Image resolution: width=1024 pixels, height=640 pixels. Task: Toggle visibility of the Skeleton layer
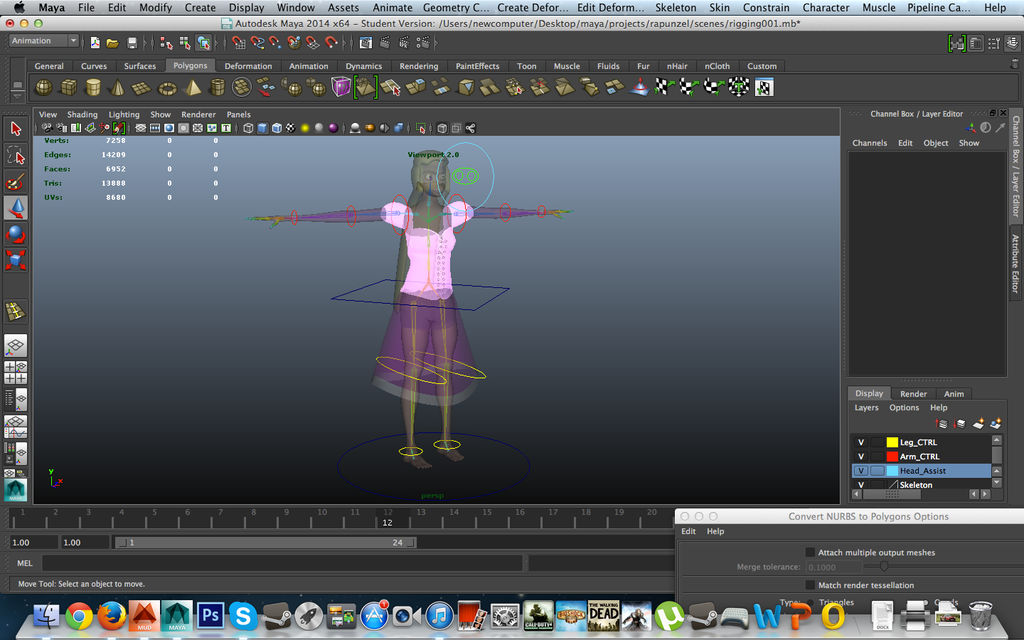click(861, 484)
